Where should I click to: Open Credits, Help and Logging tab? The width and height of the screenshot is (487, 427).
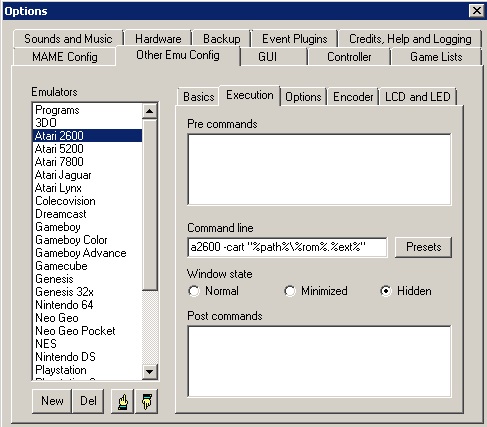coord(410,39)
